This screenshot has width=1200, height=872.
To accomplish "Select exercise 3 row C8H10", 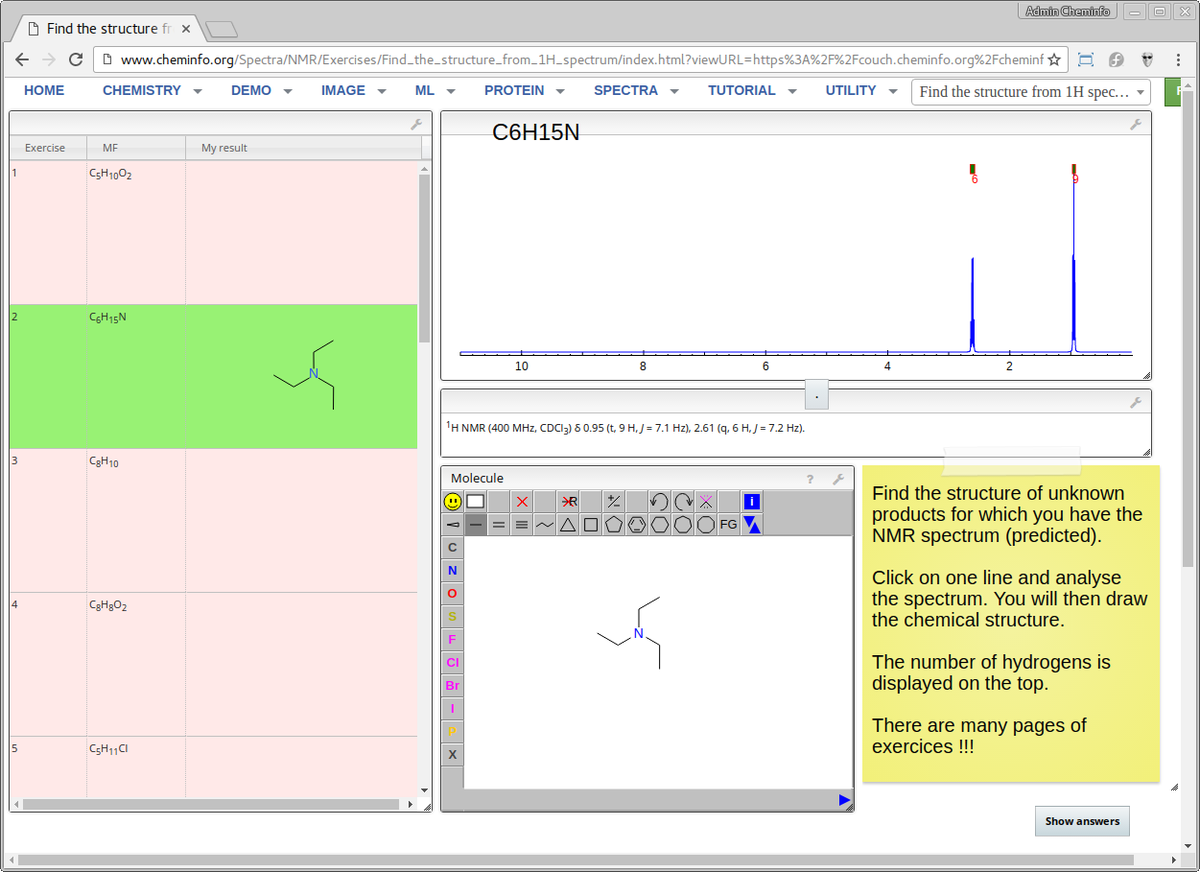I will pos(214,520).
